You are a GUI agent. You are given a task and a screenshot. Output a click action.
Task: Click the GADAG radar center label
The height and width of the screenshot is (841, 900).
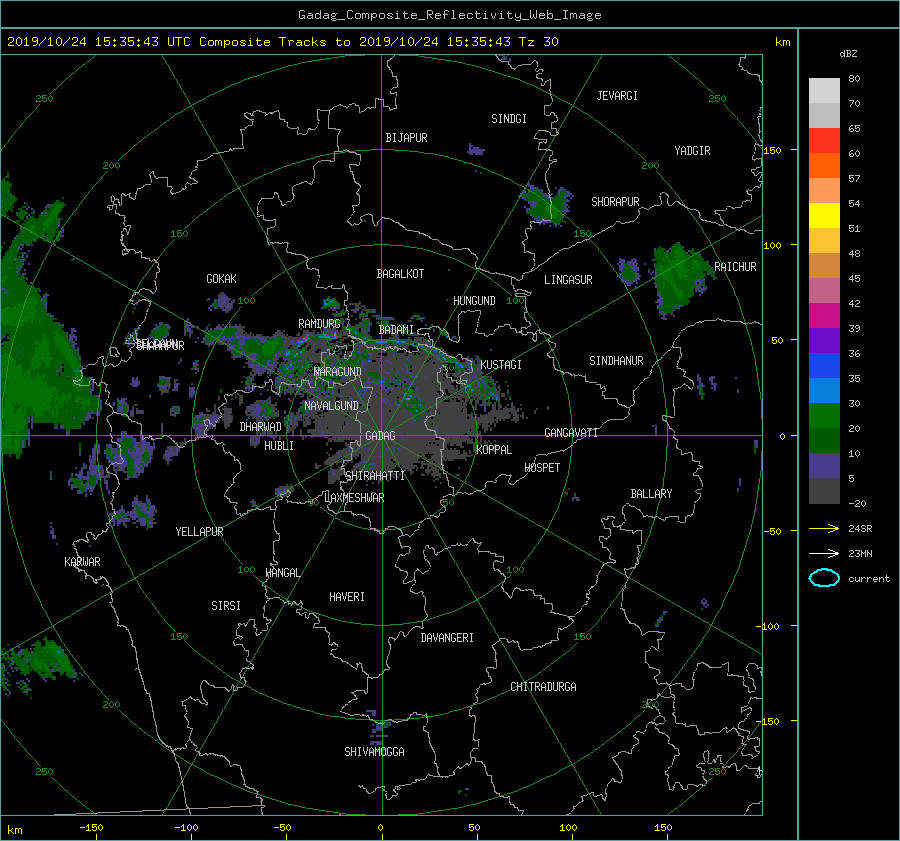(380, 436)
